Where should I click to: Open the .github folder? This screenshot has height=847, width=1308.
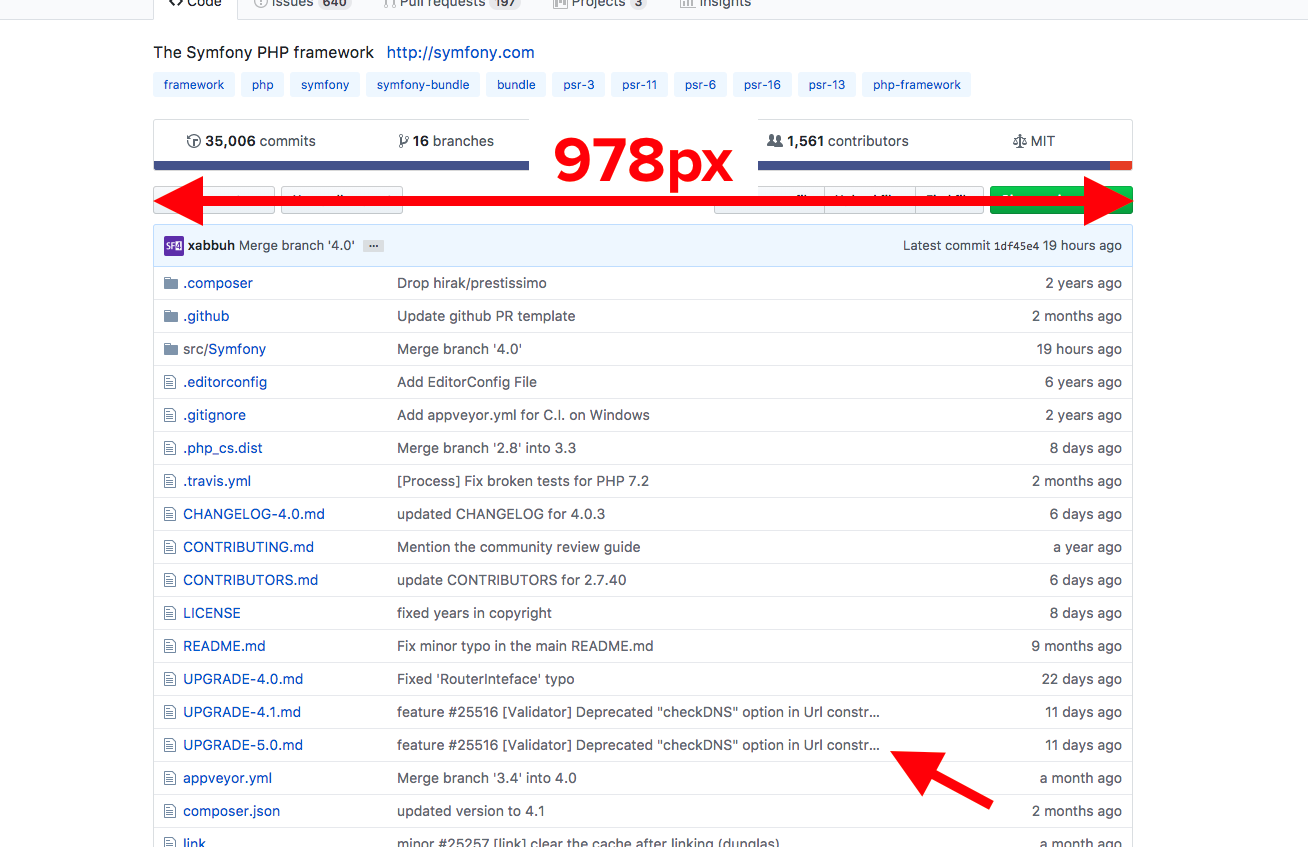206,316
